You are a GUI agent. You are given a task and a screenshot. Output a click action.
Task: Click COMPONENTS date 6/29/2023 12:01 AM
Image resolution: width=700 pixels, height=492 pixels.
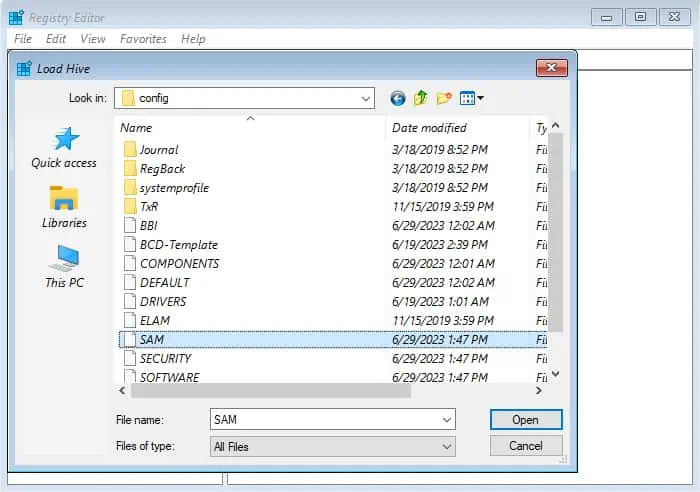pyautogui.click(x=443, y=264)
